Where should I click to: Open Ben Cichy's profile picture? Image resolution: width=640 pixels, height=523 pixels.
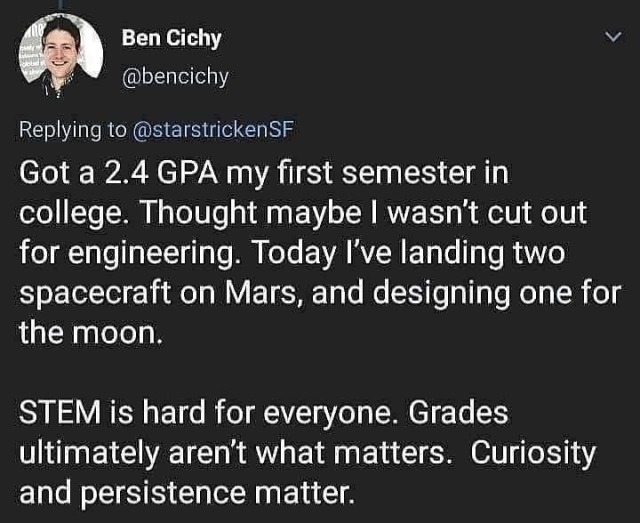pyautogui.click(x=62, y=56)
